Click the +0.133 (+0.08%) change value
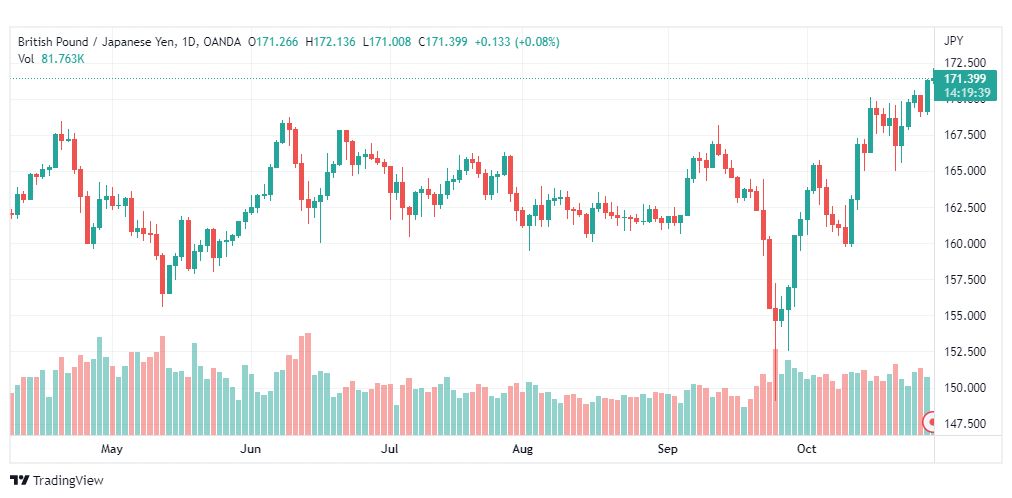 [517, 42]
